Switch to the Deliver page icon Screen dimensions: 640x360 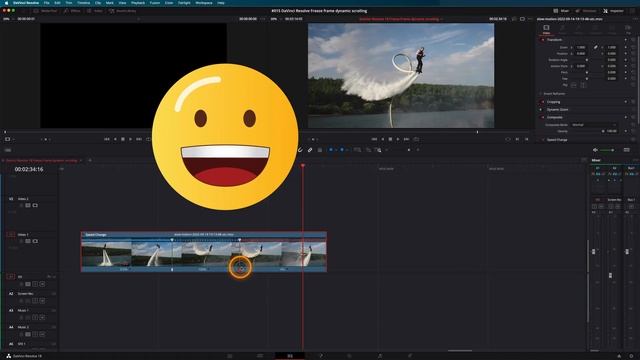410,356
